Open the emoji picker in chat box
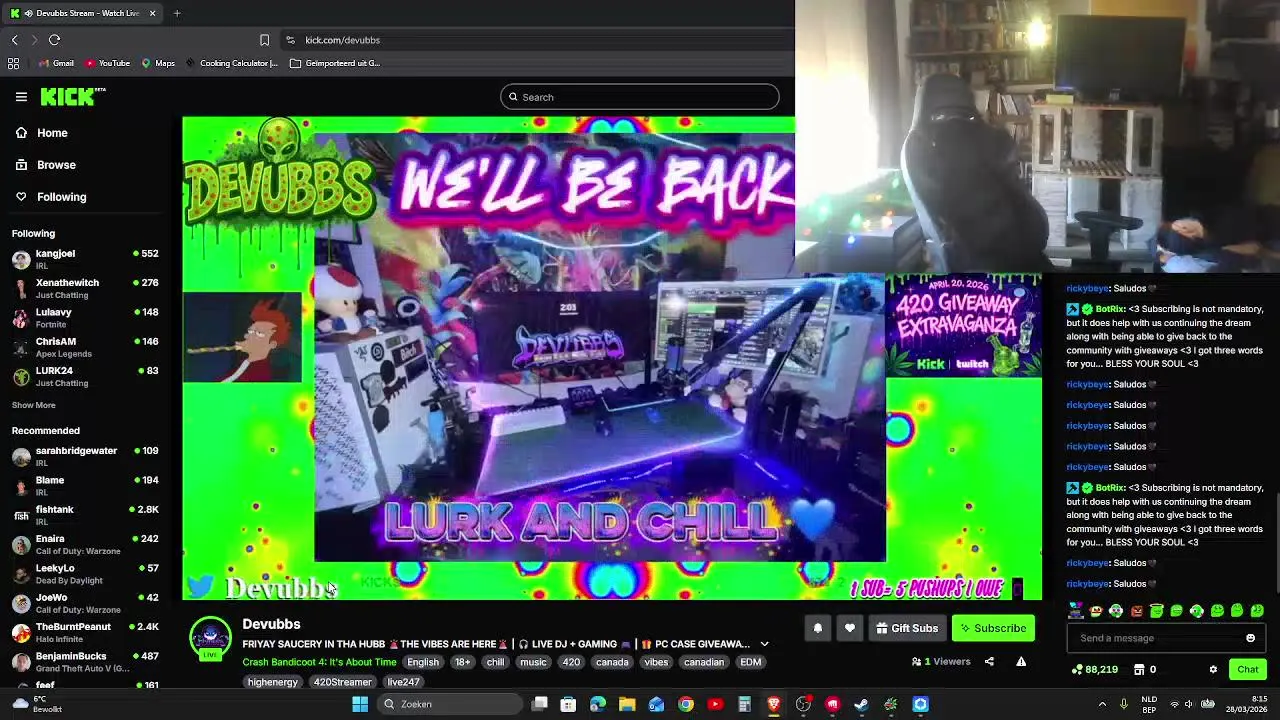 click(x=1250, y=638)
